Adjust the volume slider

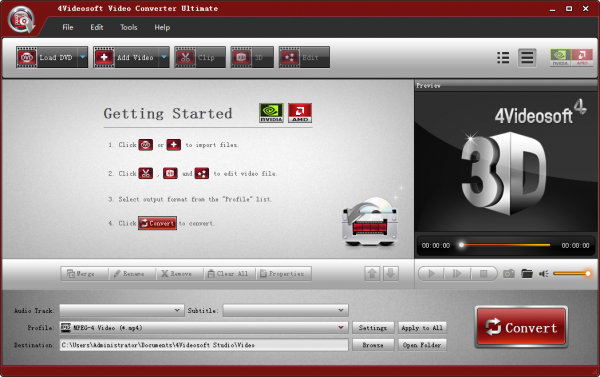point(572,273)
